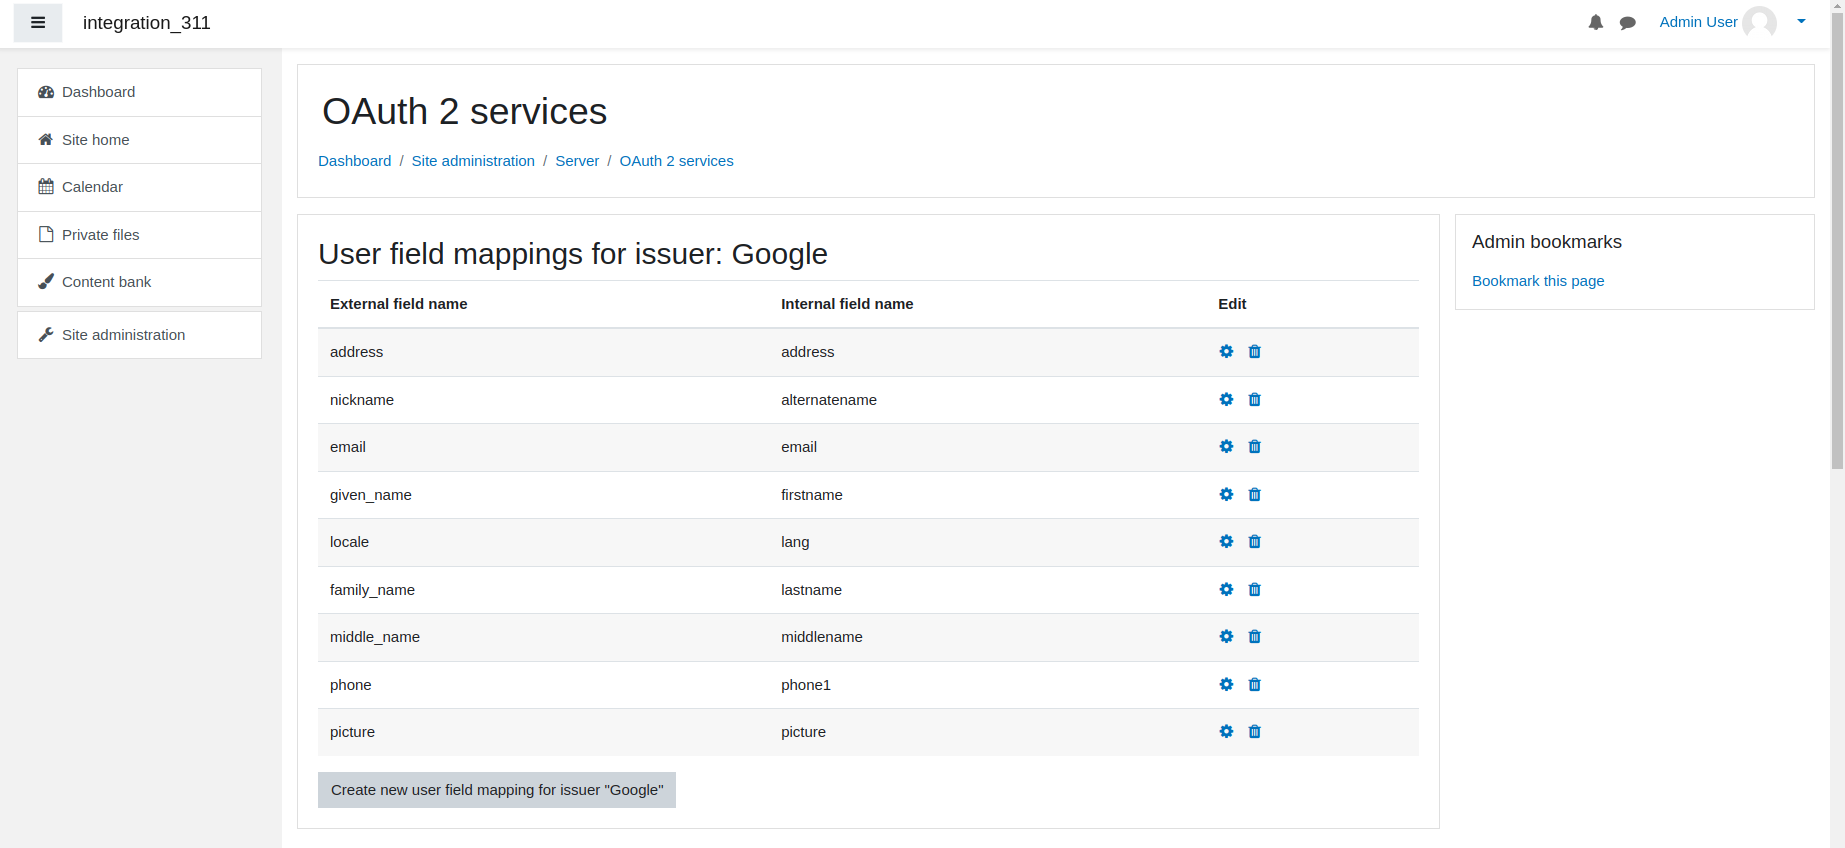This screenshot has height=848, width=1845.
Task: Edit the address field mapping gear
Action: point(1226,352)
